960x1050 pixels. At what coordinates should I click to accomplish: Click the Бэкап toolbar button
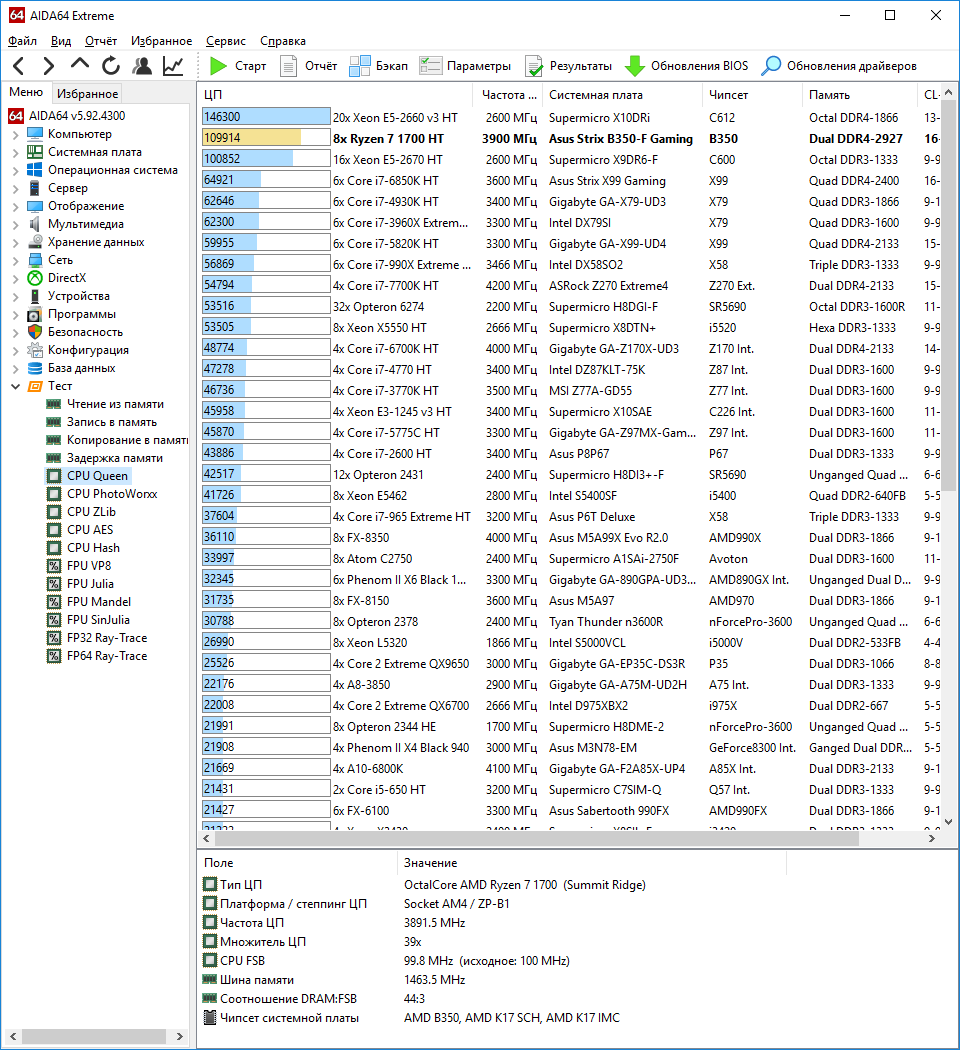coord(379,66)
